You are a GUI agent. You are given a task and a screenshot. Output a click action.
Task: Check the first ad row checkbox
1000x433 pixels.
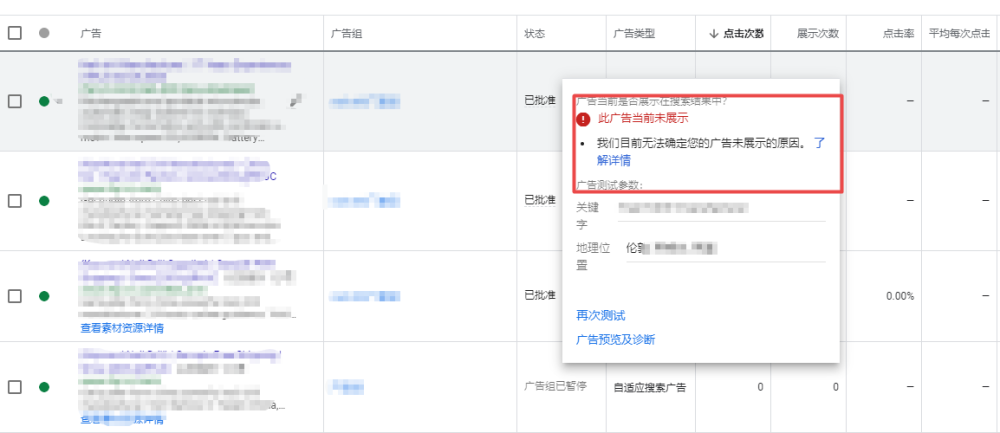[15, 101]
